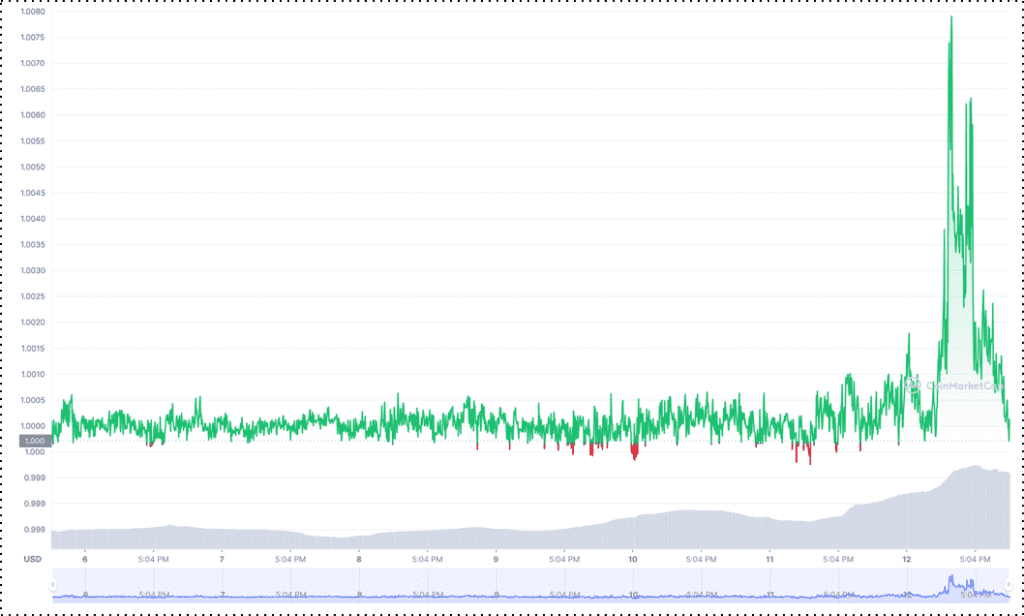Viewport: 1024px width, 616px height.
Task: Click the gray 1.000 current price badge
Action: [x=34, y=441]
